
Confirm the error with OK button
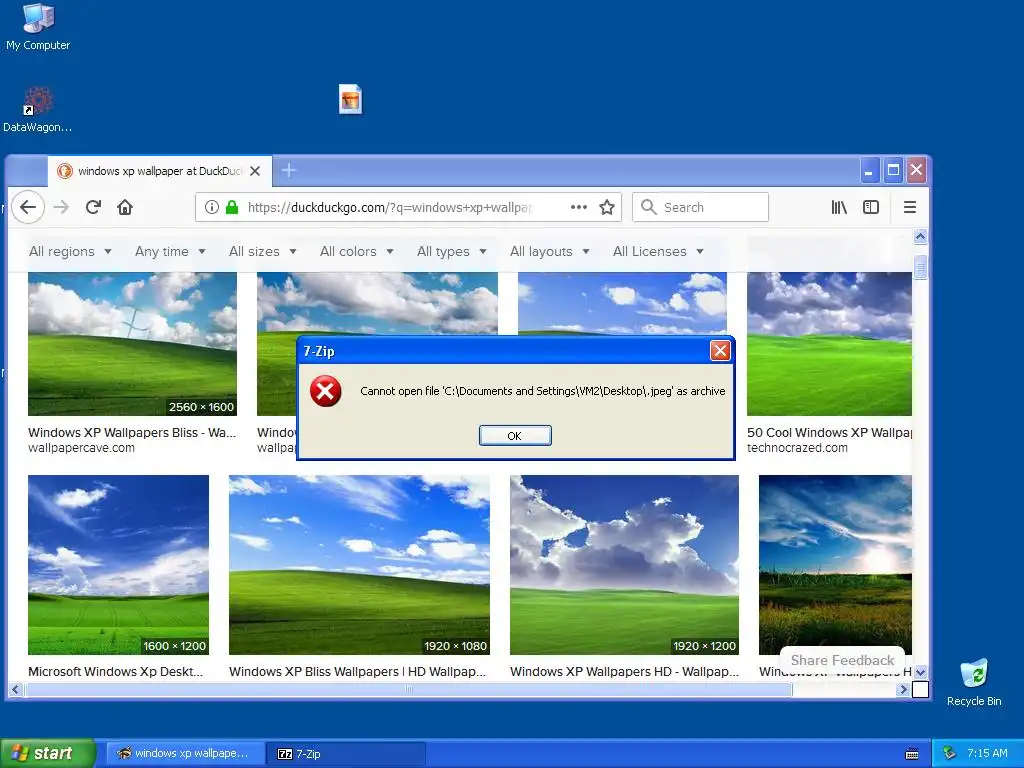(515, 436)
